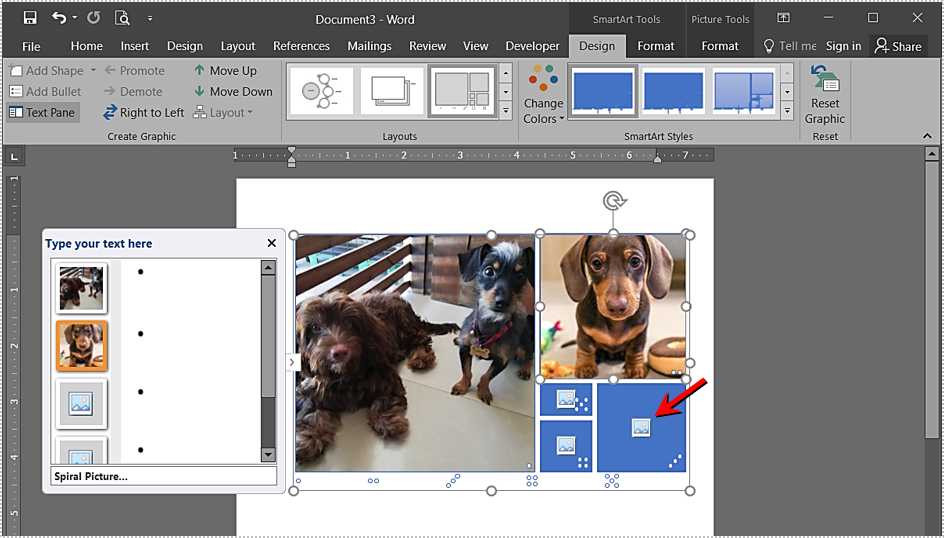Click the Sign in link
Screen dimensions: 944x538
tap(843, 46)
